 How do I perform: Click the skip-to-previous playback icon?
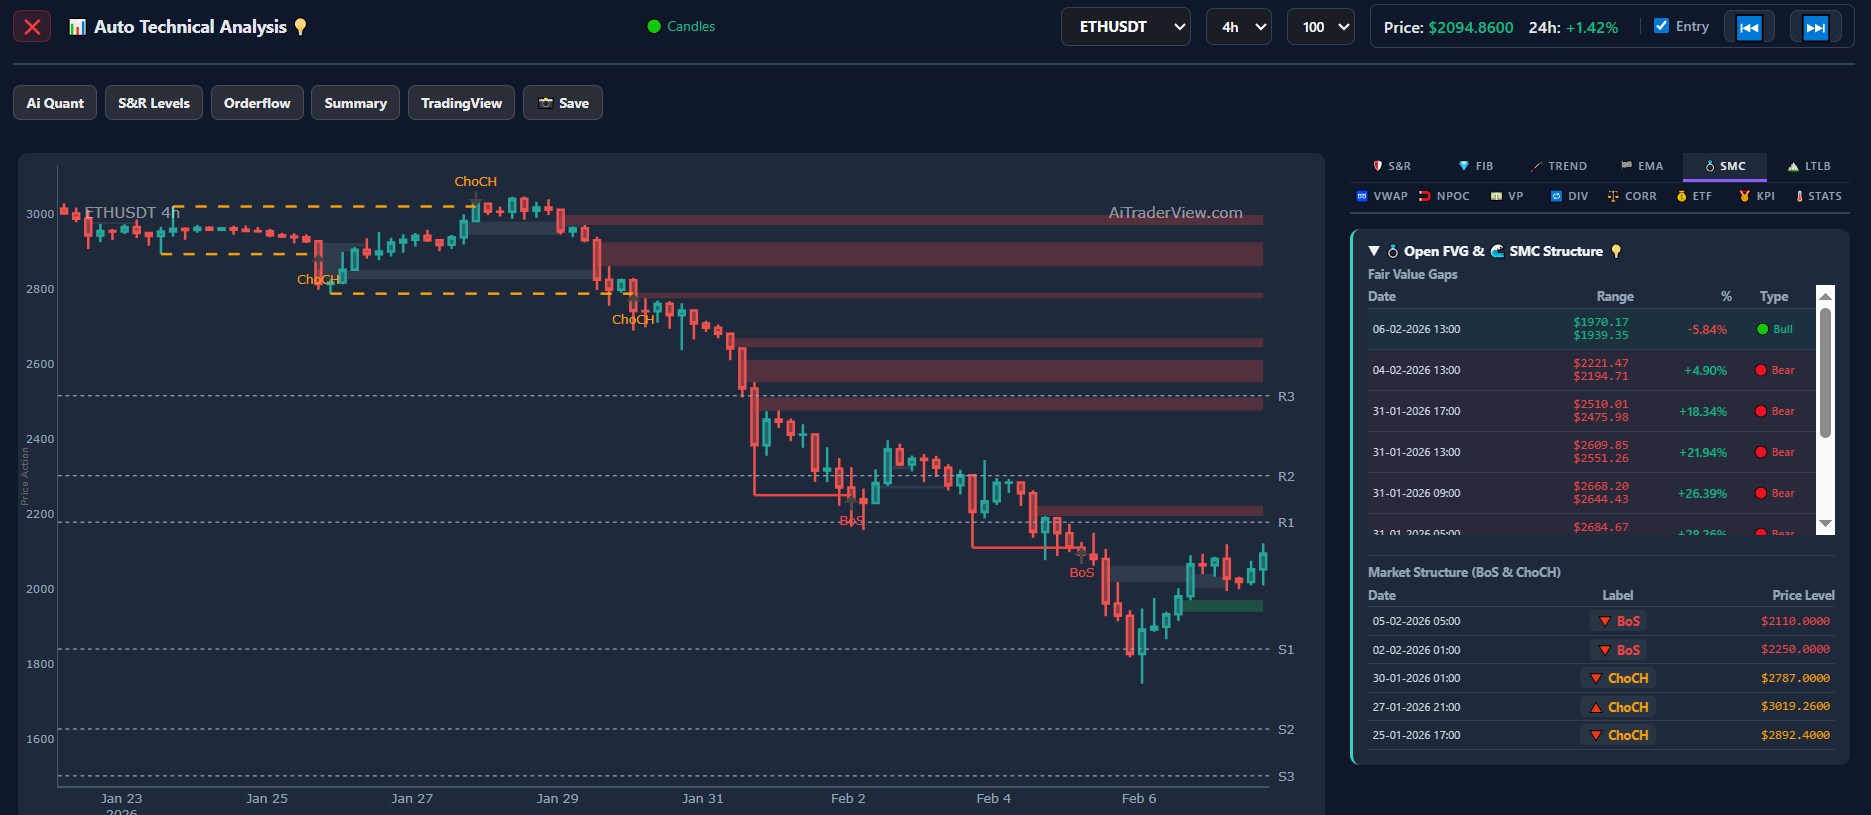coord(1749,27)
